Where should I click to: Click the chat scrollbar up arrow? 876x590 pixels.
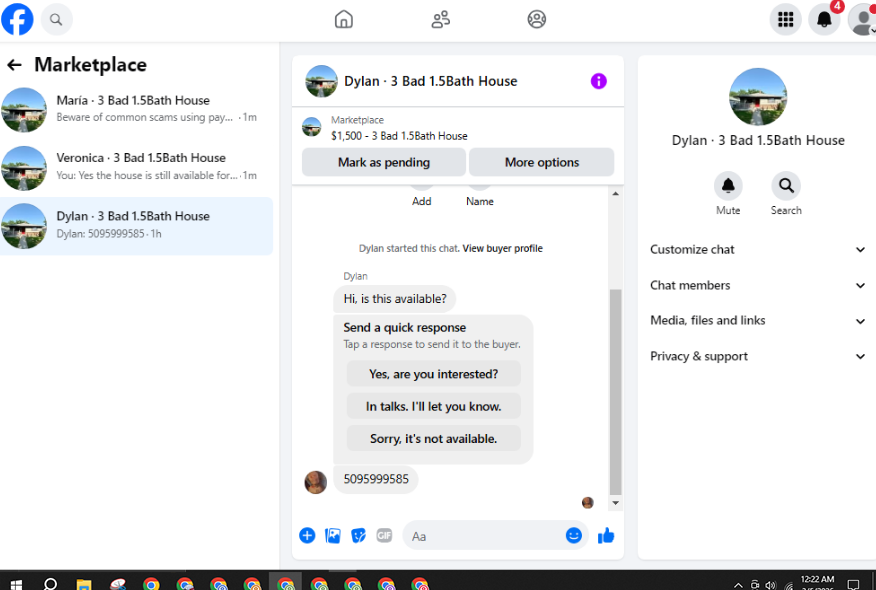tap(615, 194)
